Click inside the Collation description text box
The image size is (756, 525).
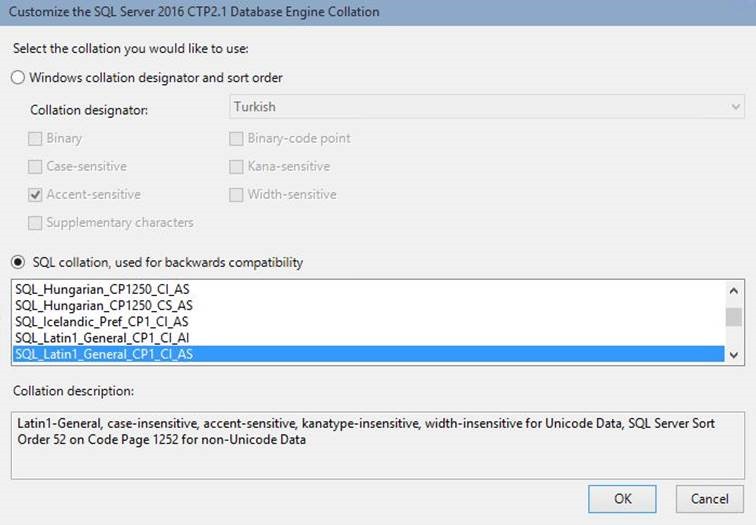click(x=378, y=445)
